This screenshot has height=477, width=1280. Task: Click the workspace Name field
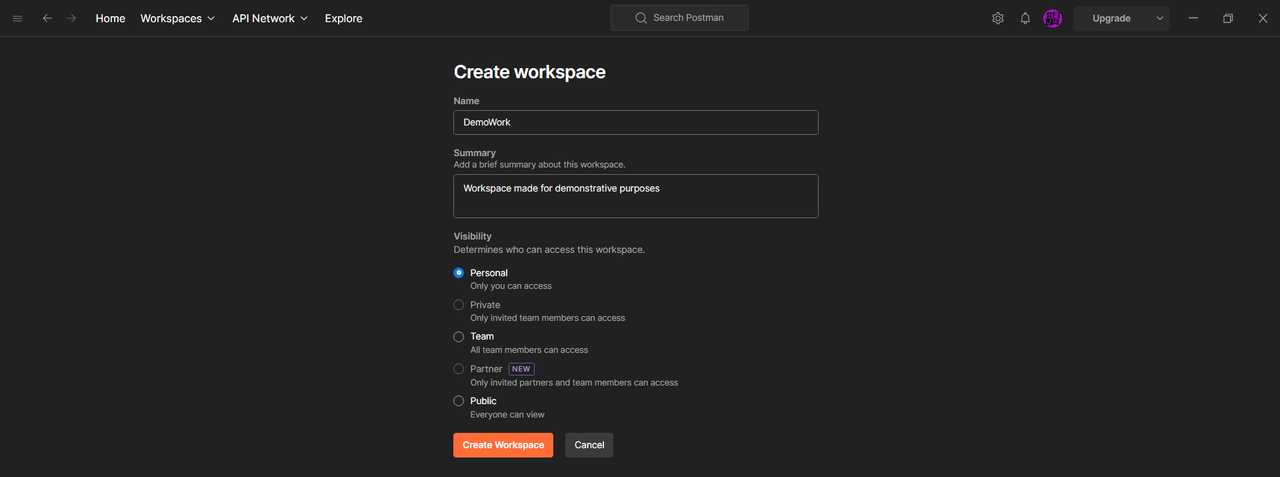click(x=636, y=122)
